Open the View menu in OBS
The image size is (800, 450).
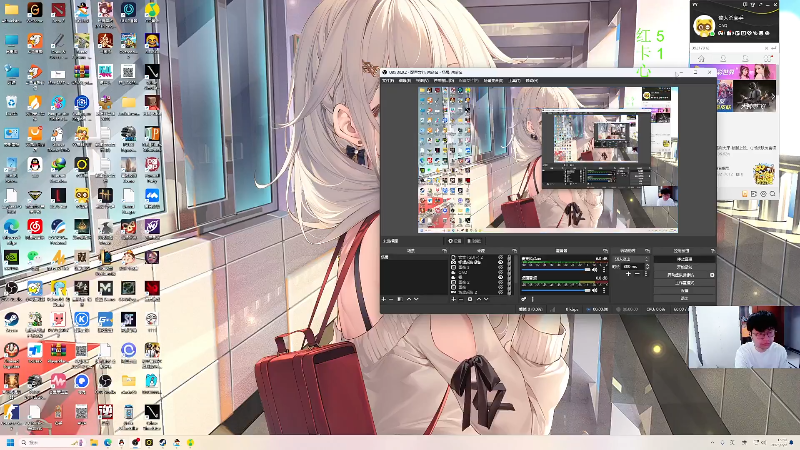(422, 80)
